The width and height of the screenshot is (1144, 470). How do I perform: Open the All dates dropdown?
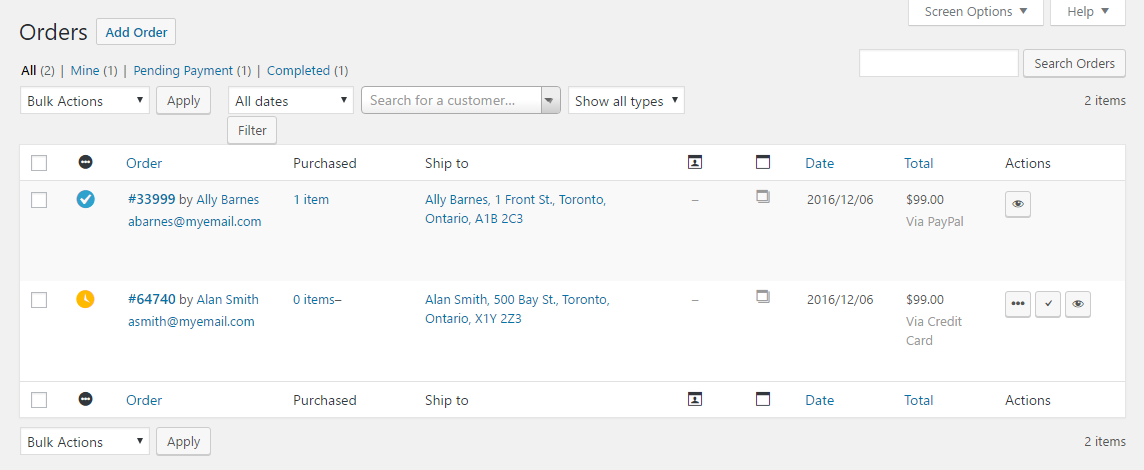(291, 101)
